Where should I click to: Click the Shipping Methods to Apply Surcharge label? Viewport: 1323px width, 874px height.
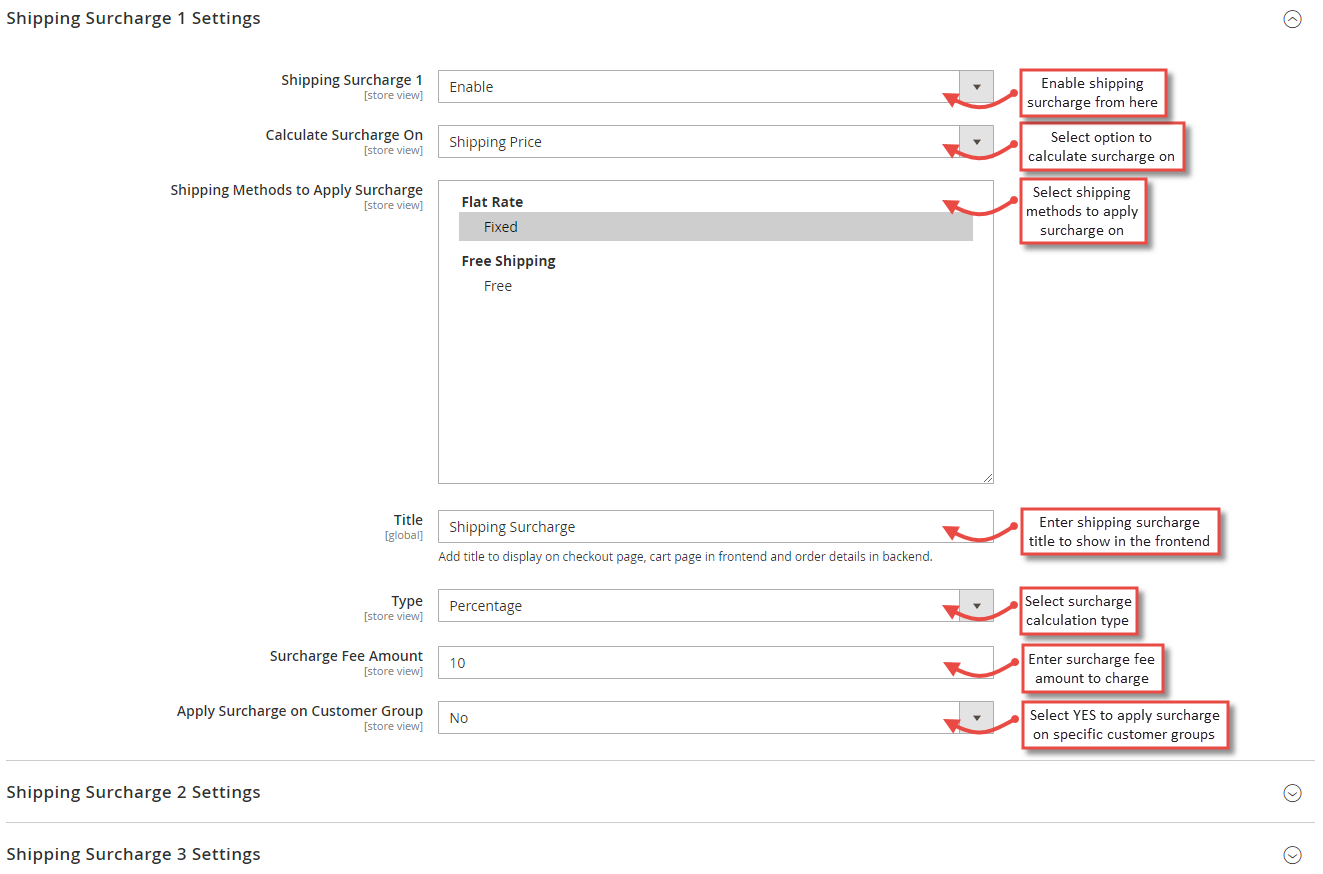tap(297, 190)
